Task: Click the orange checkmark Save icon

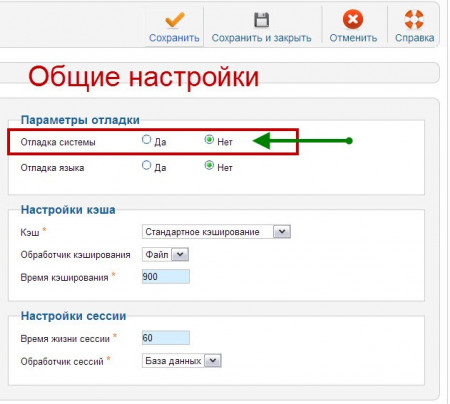Action: (x=174, y=20)
